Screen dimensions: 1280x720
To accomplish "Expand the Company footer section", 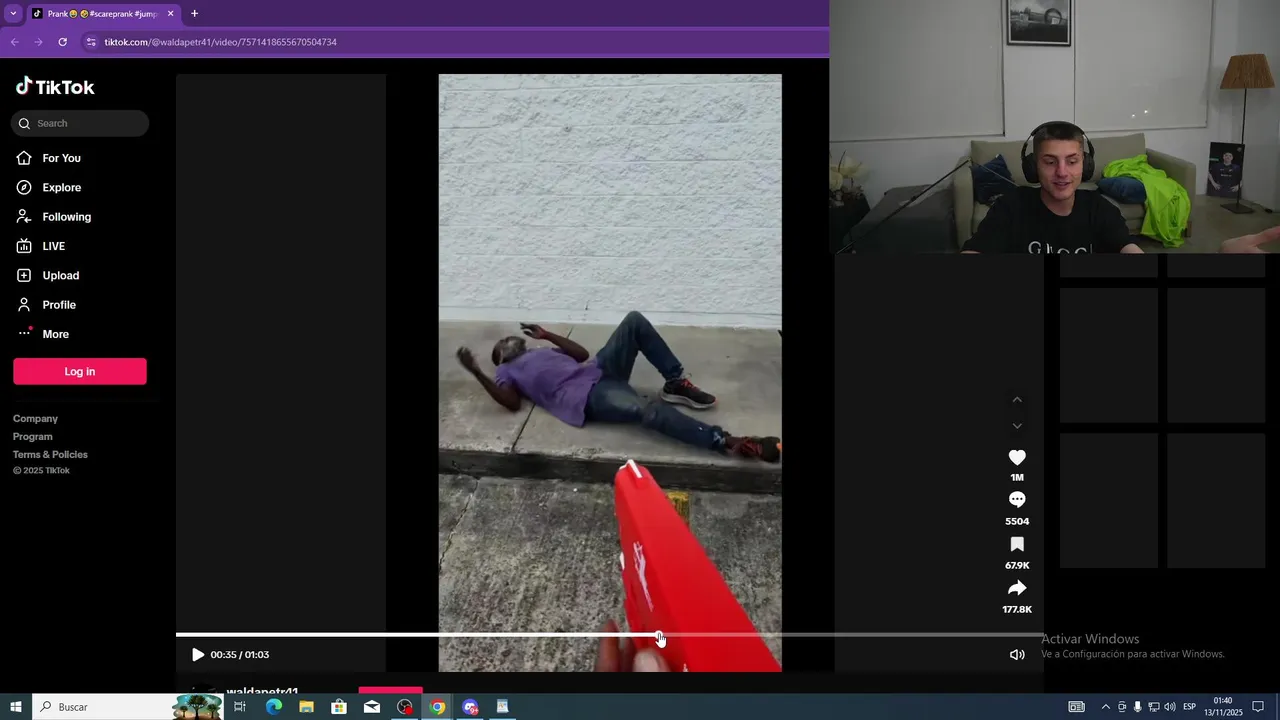I will 35,418.
